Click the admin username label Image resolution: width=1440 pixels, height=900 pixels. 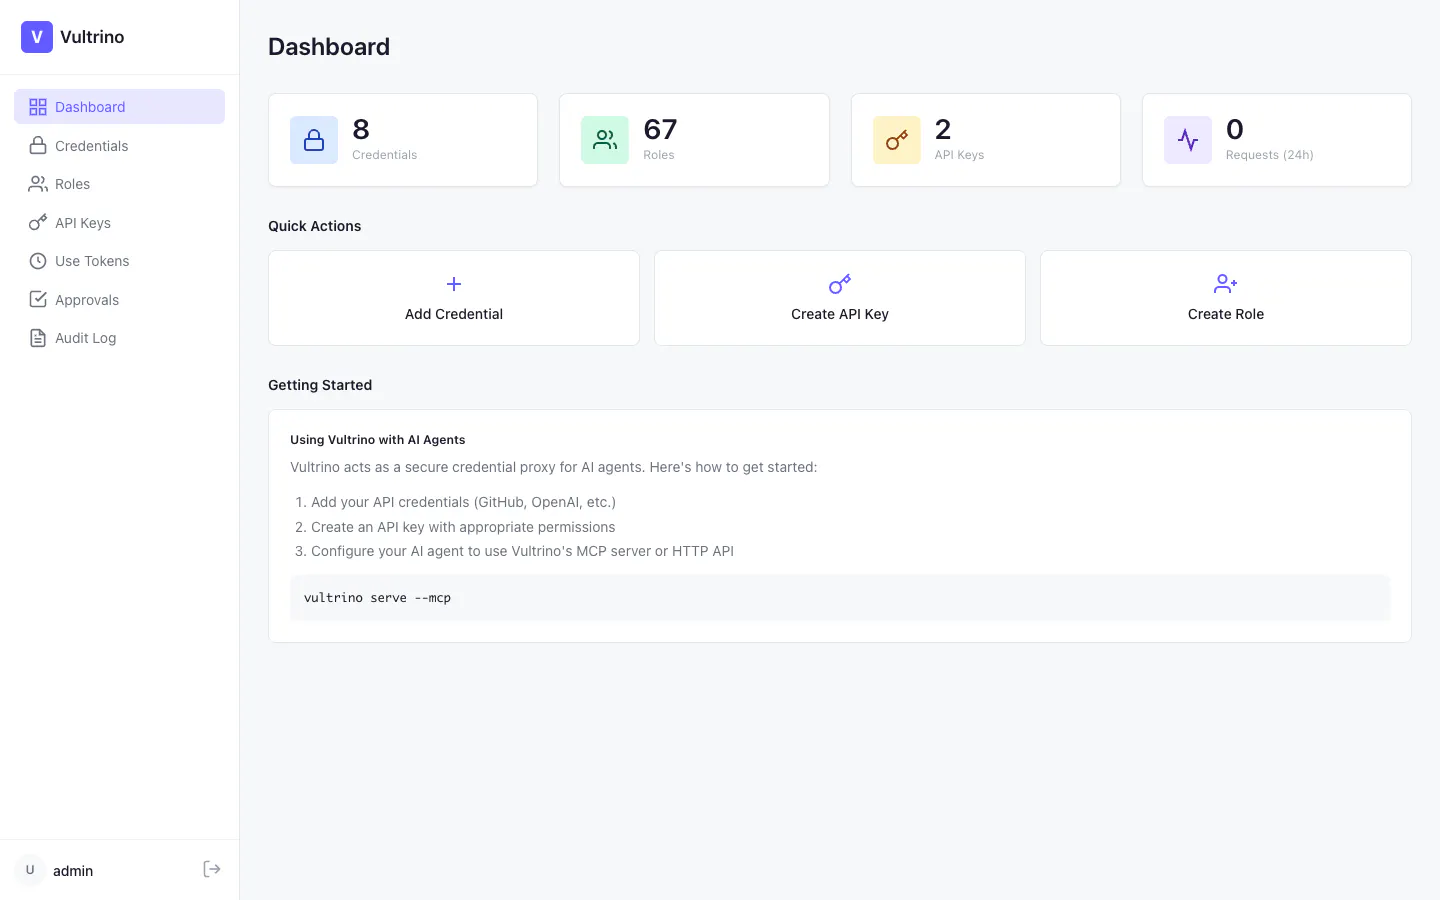[x=73, y=871]
